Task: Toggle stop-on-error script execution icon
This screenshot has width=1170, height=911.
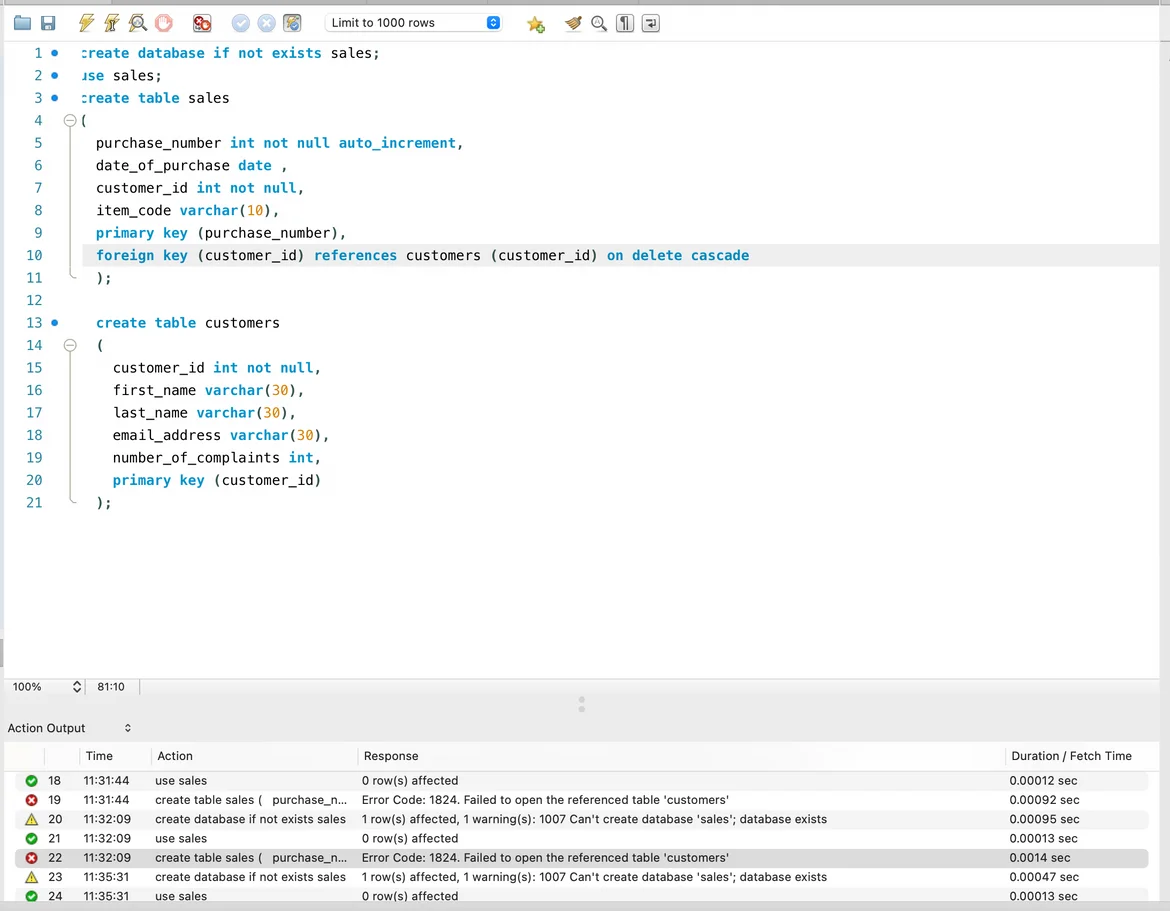Action: click(x=202, y=23)
